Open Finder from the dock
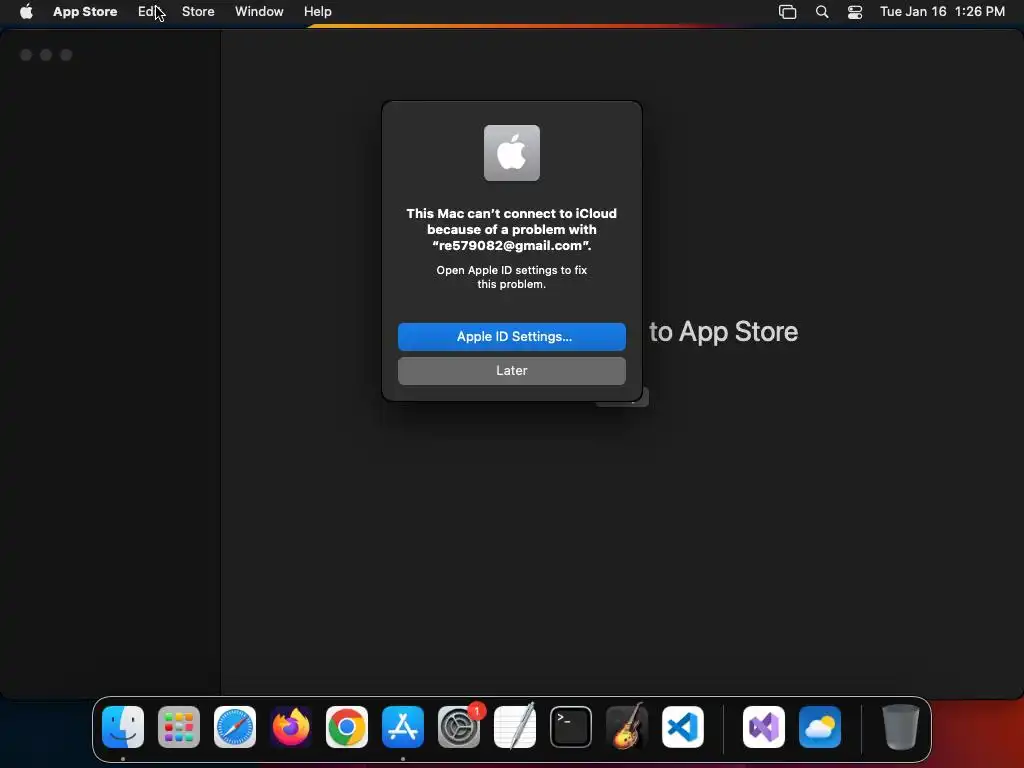The width and height of the screenshot is (1024, 768). click(x=123, y=727)
